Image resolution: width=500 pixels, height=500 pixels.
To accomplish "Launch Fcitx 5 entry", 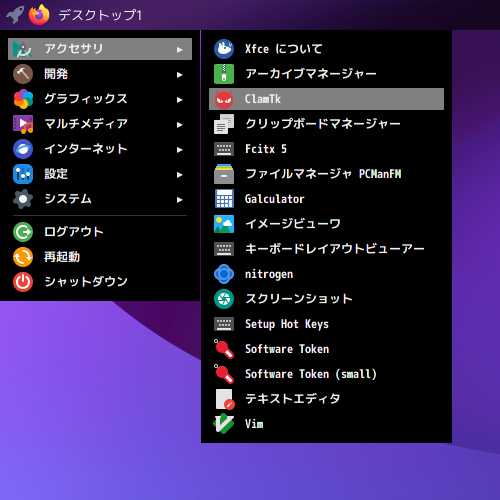I will [326, 149].
